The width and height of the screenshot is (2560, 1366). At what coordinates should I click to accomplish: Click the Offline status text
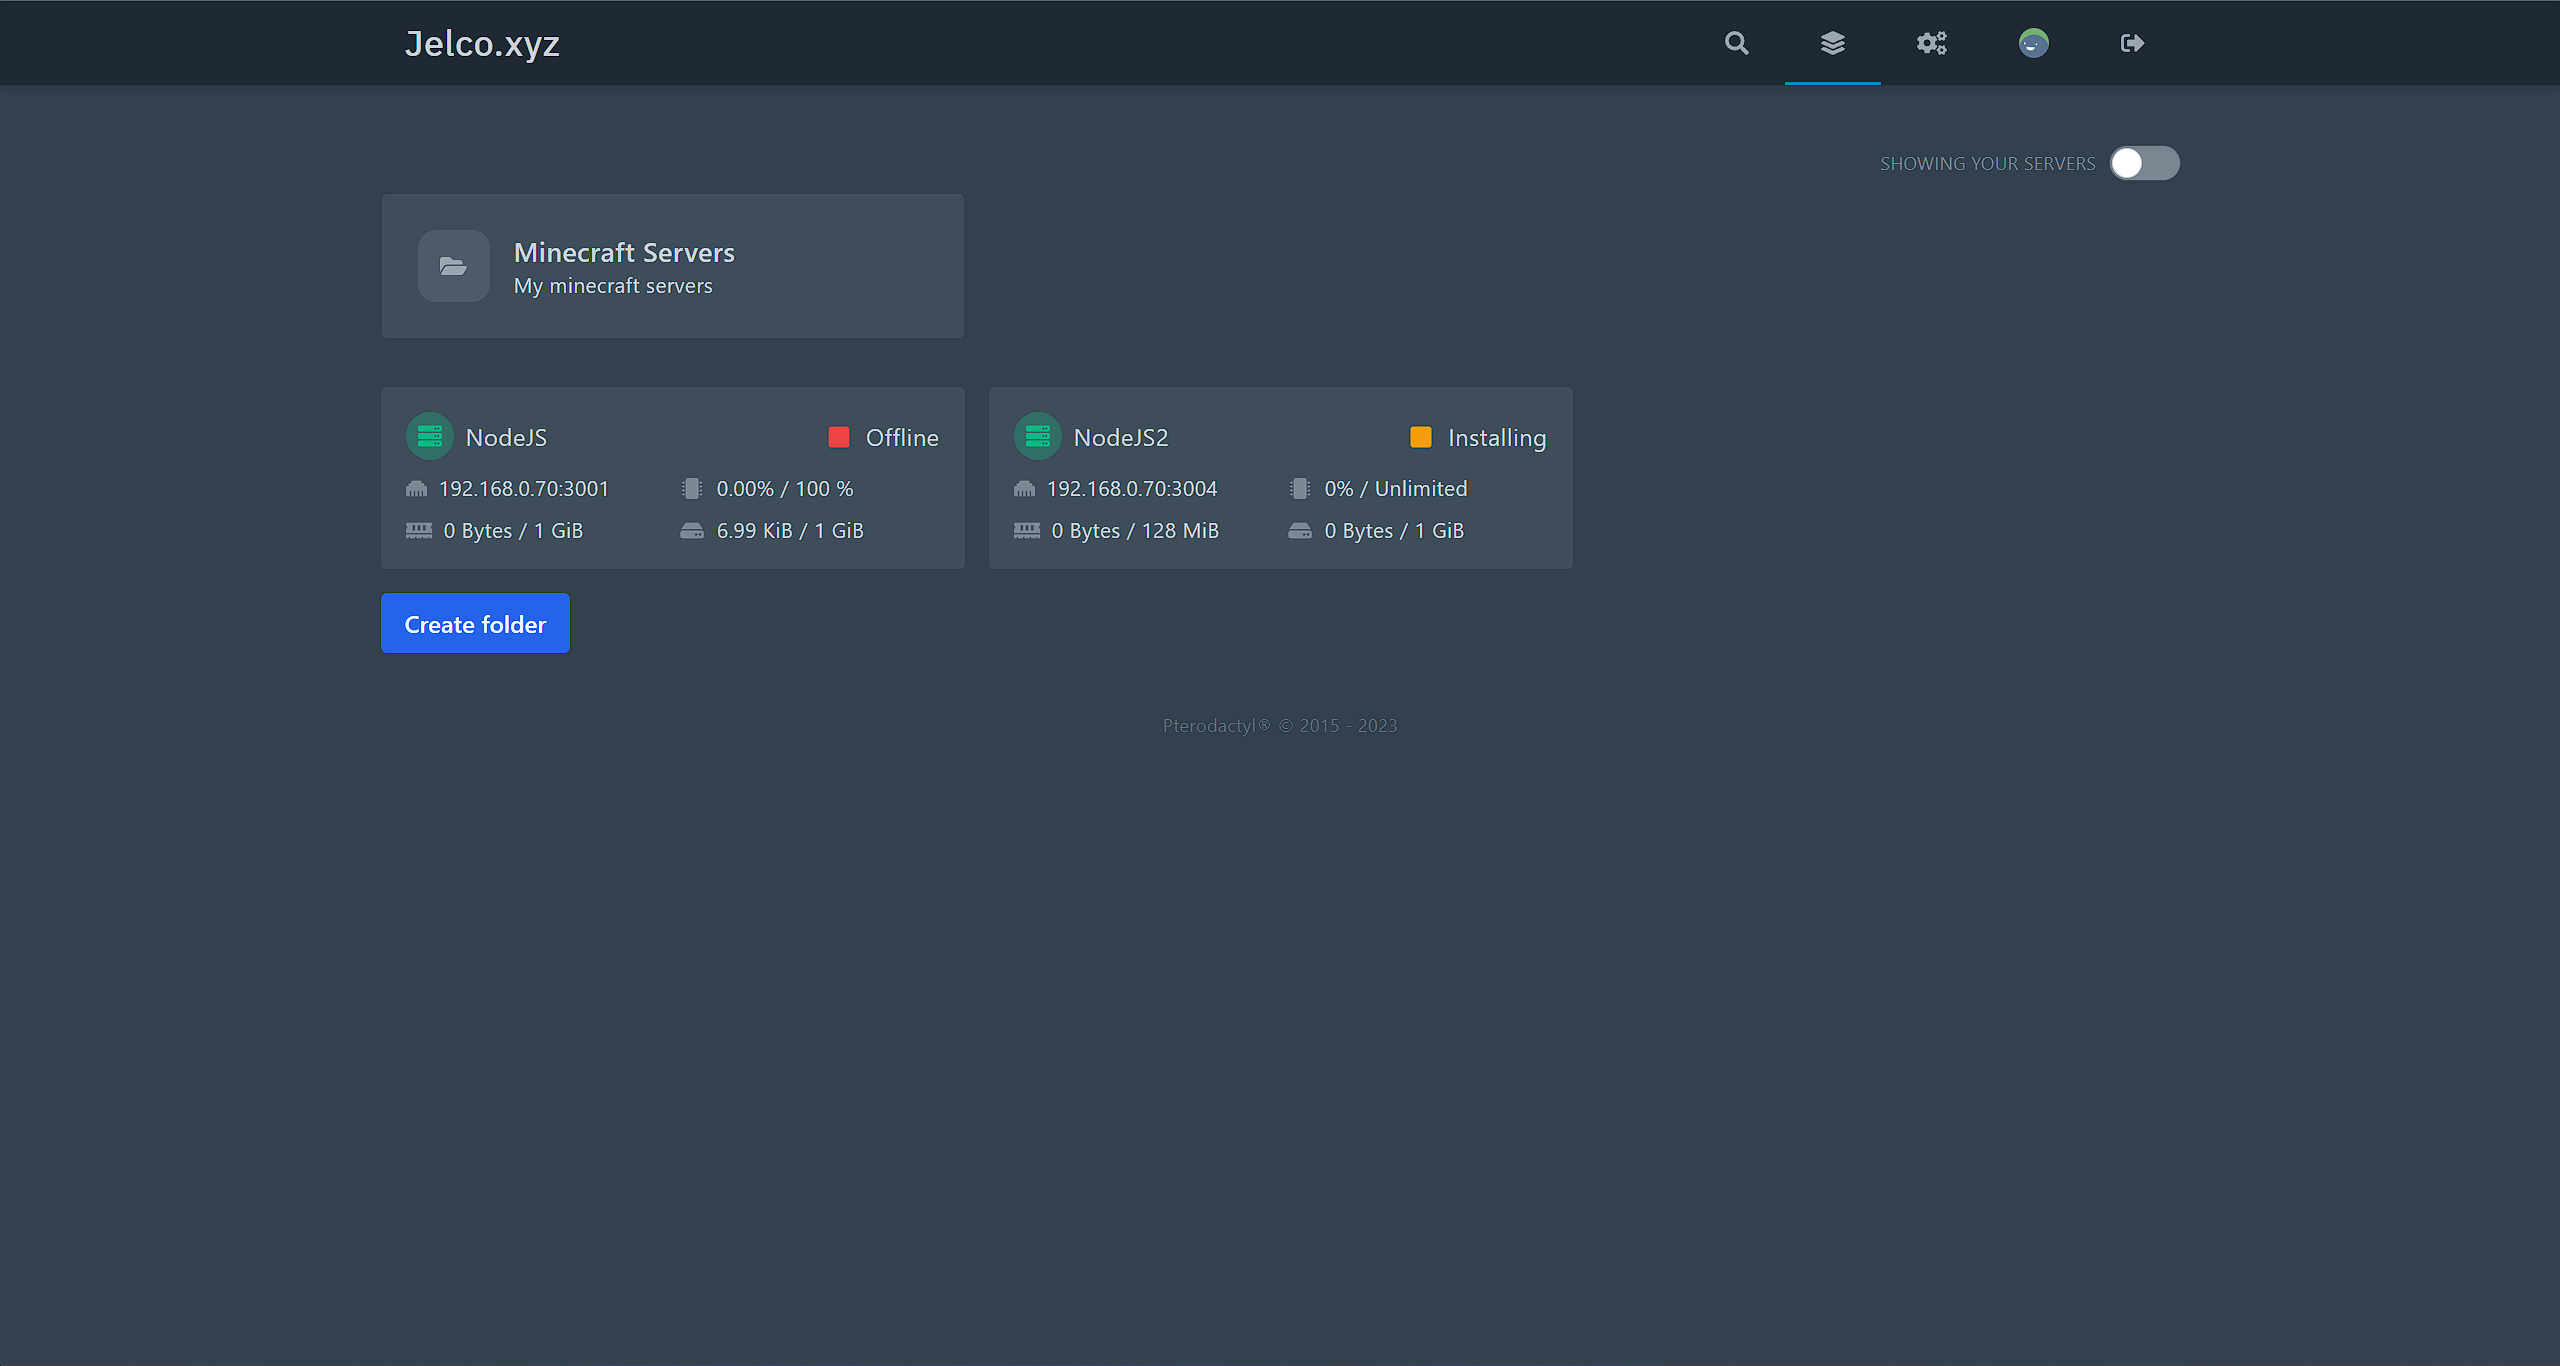tap(902, 438)
